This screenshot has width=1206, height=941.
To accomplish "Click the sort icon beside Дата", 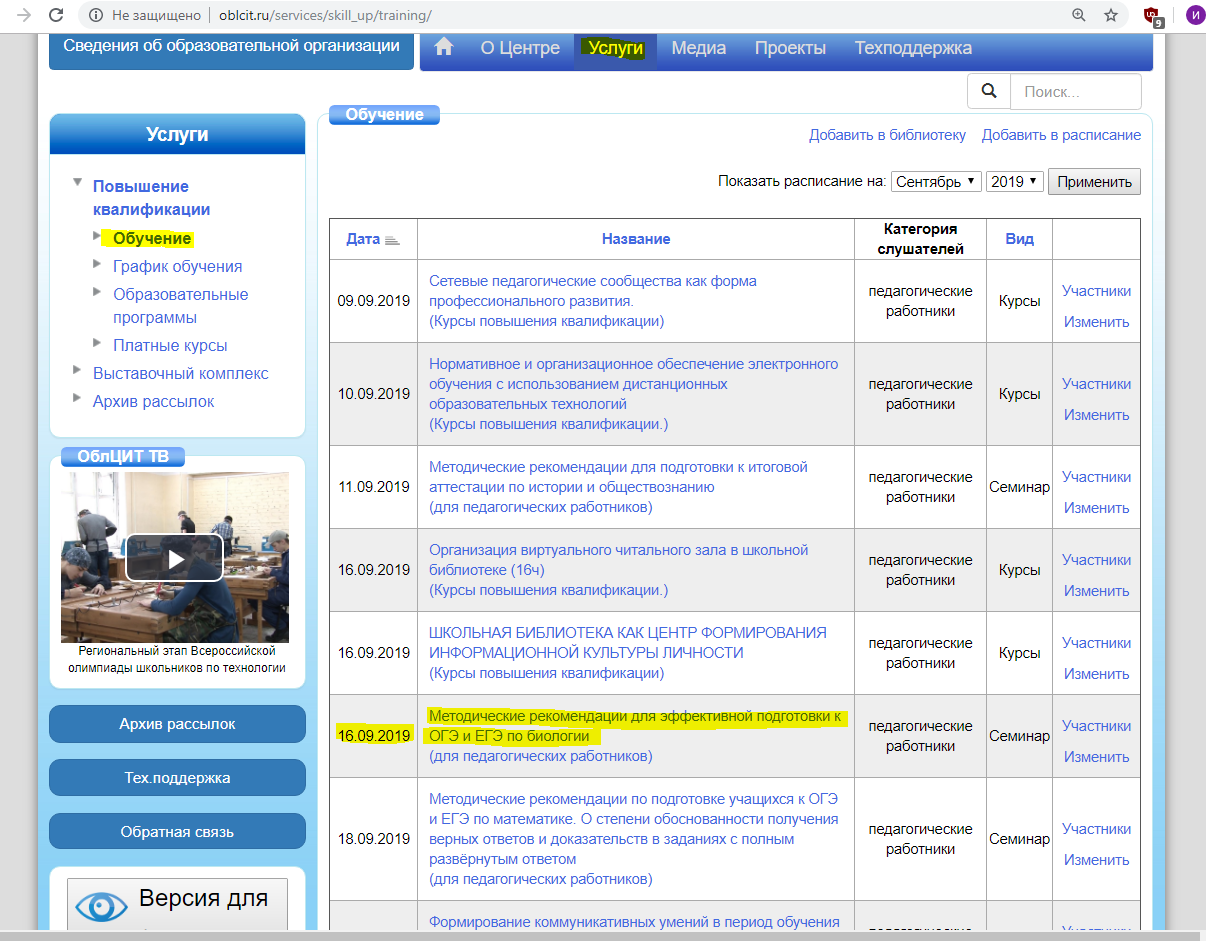I will pyautogui.click(x=392, y=240).
